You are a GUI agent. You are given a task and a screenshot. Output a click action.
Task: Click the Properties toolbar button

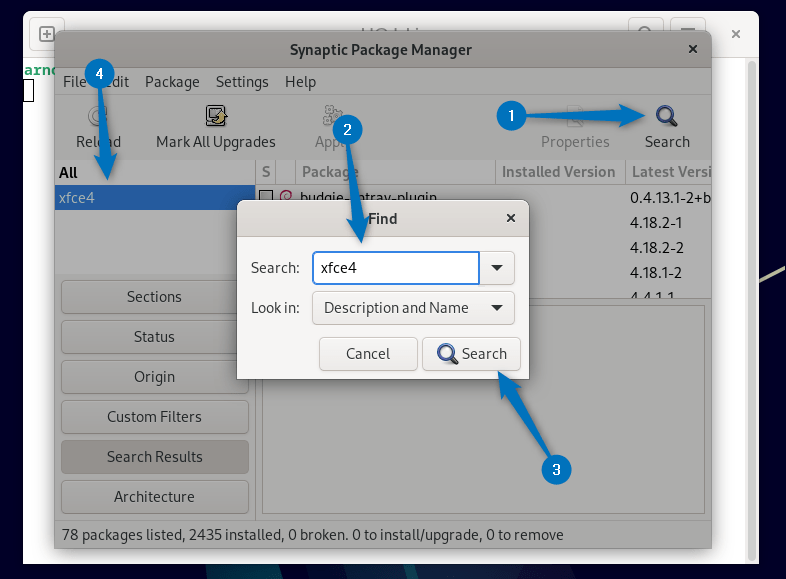pos(575,127)
